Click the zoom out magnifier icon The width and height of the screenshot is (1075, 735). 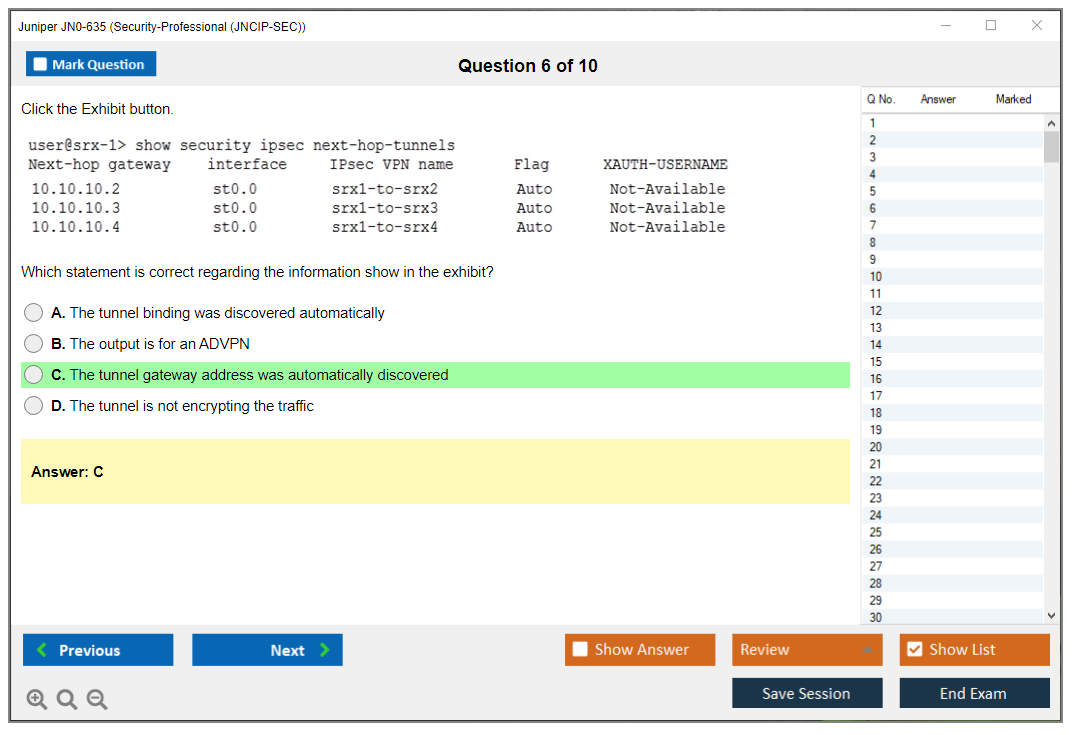pyautogui.click(x=97, y=700)
